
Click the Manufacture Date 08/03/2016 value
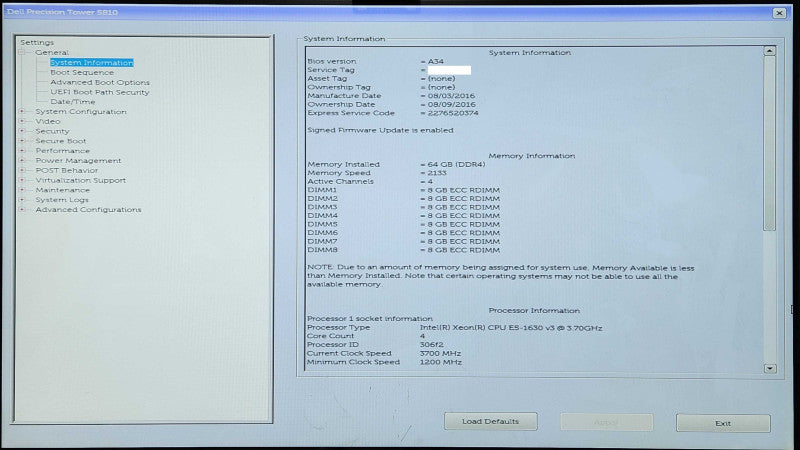[x=451, y=95]
